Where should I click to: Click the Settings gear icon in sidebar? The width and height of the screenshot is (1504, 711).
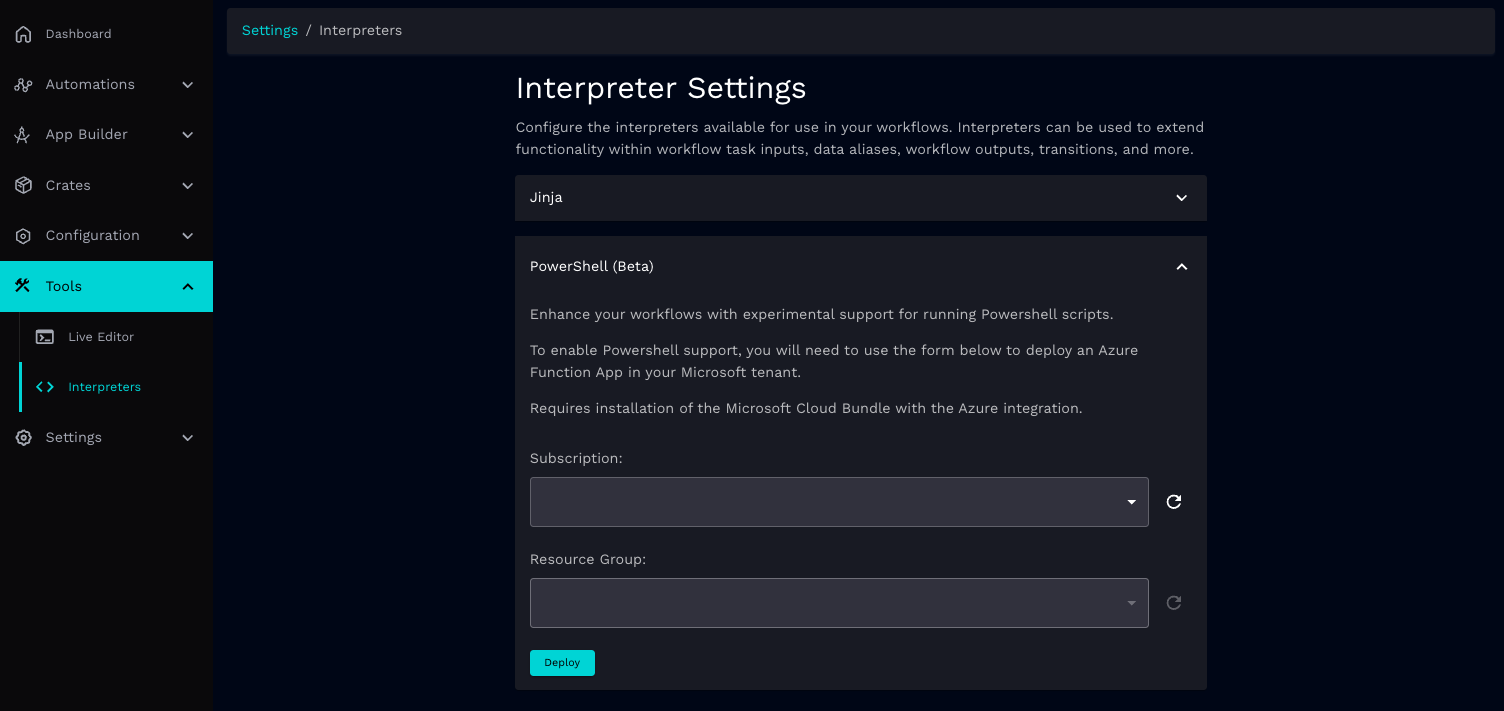tap(23, 438)
